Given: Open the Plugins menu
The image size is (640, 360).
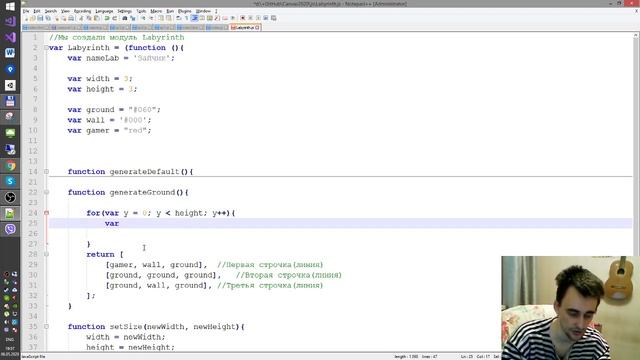Looking at the screenshot, I should (x=184, y=11).
